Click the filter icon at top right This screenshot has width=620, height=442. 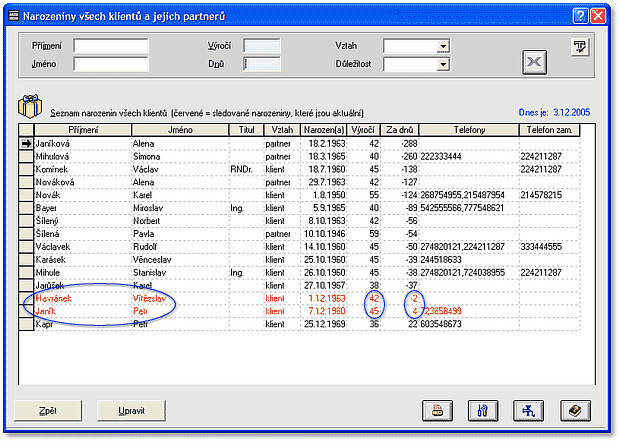point(580,46)
